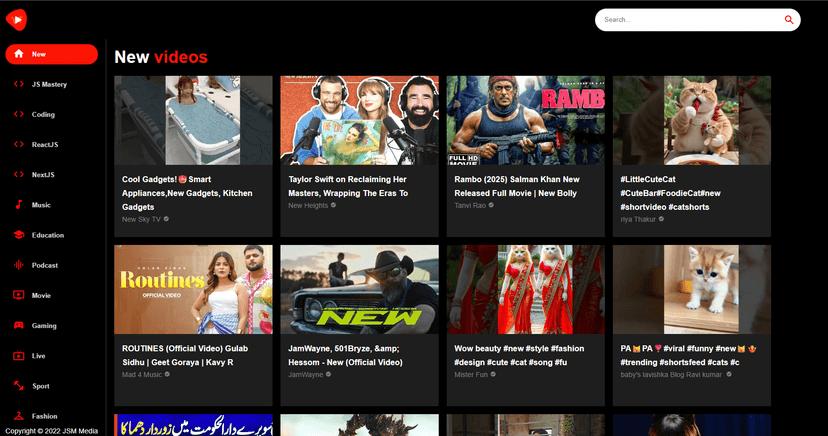828x436 pixels.
Task: Select the highlighted New category button
Action: tap(51, 54)
